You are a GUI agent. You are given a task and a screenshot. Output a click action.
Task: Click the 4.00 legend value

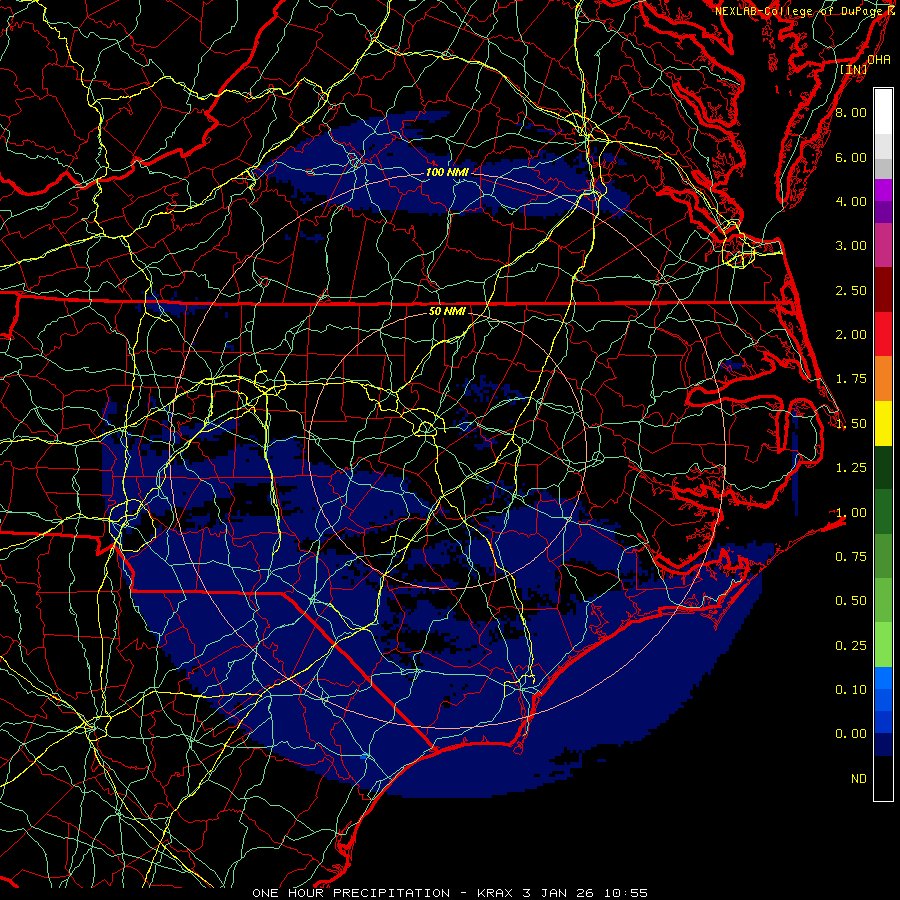pos(851,201)
